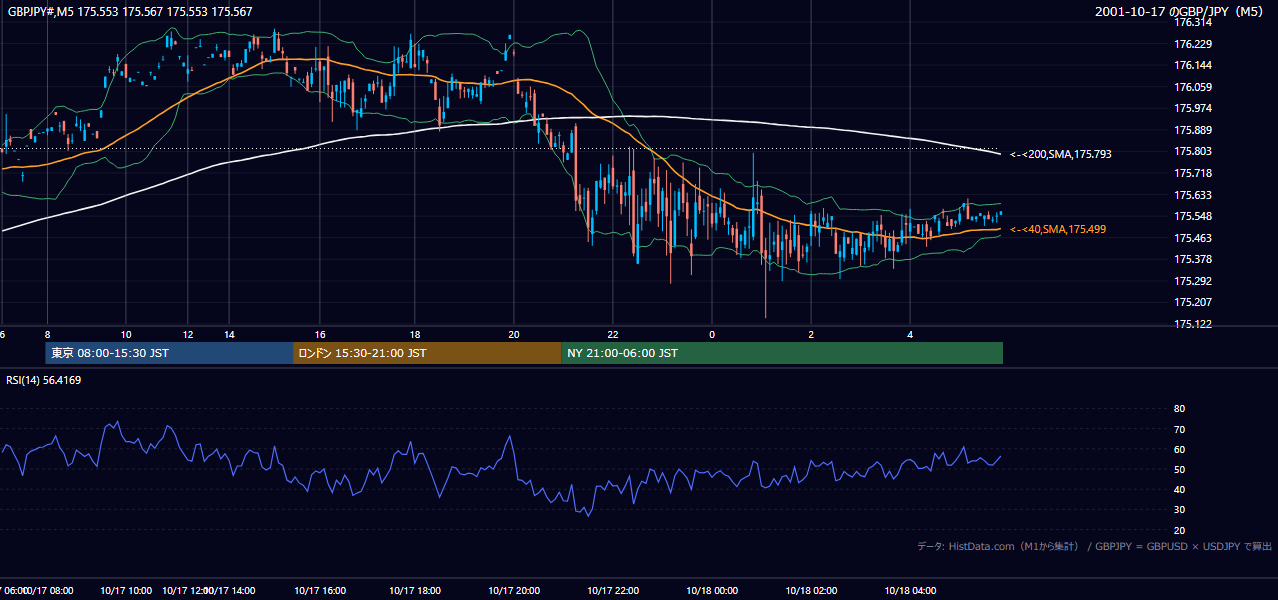Screen dimensions: 1278x600
Task: Click RSI scale value 60
Action: coord(1179,449)
